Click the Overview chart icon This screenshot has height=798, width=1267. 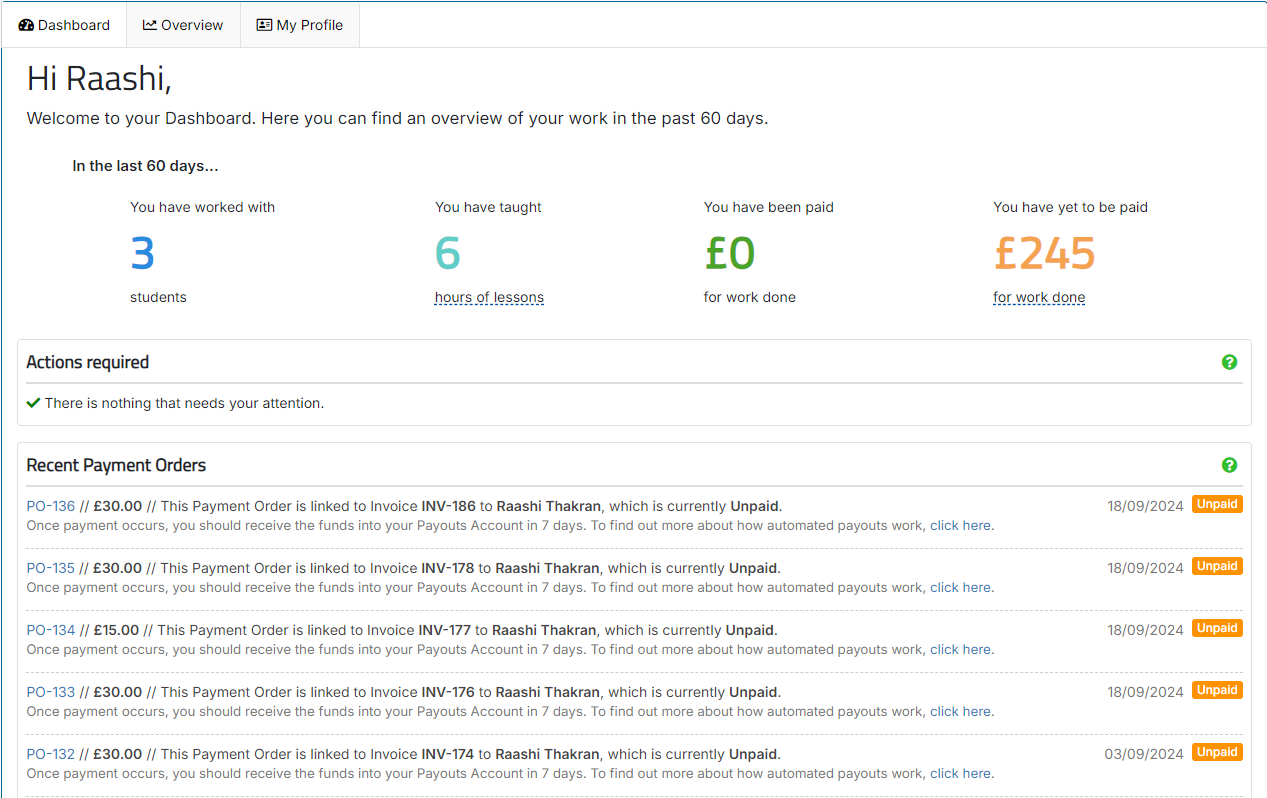tap(150, 24)
